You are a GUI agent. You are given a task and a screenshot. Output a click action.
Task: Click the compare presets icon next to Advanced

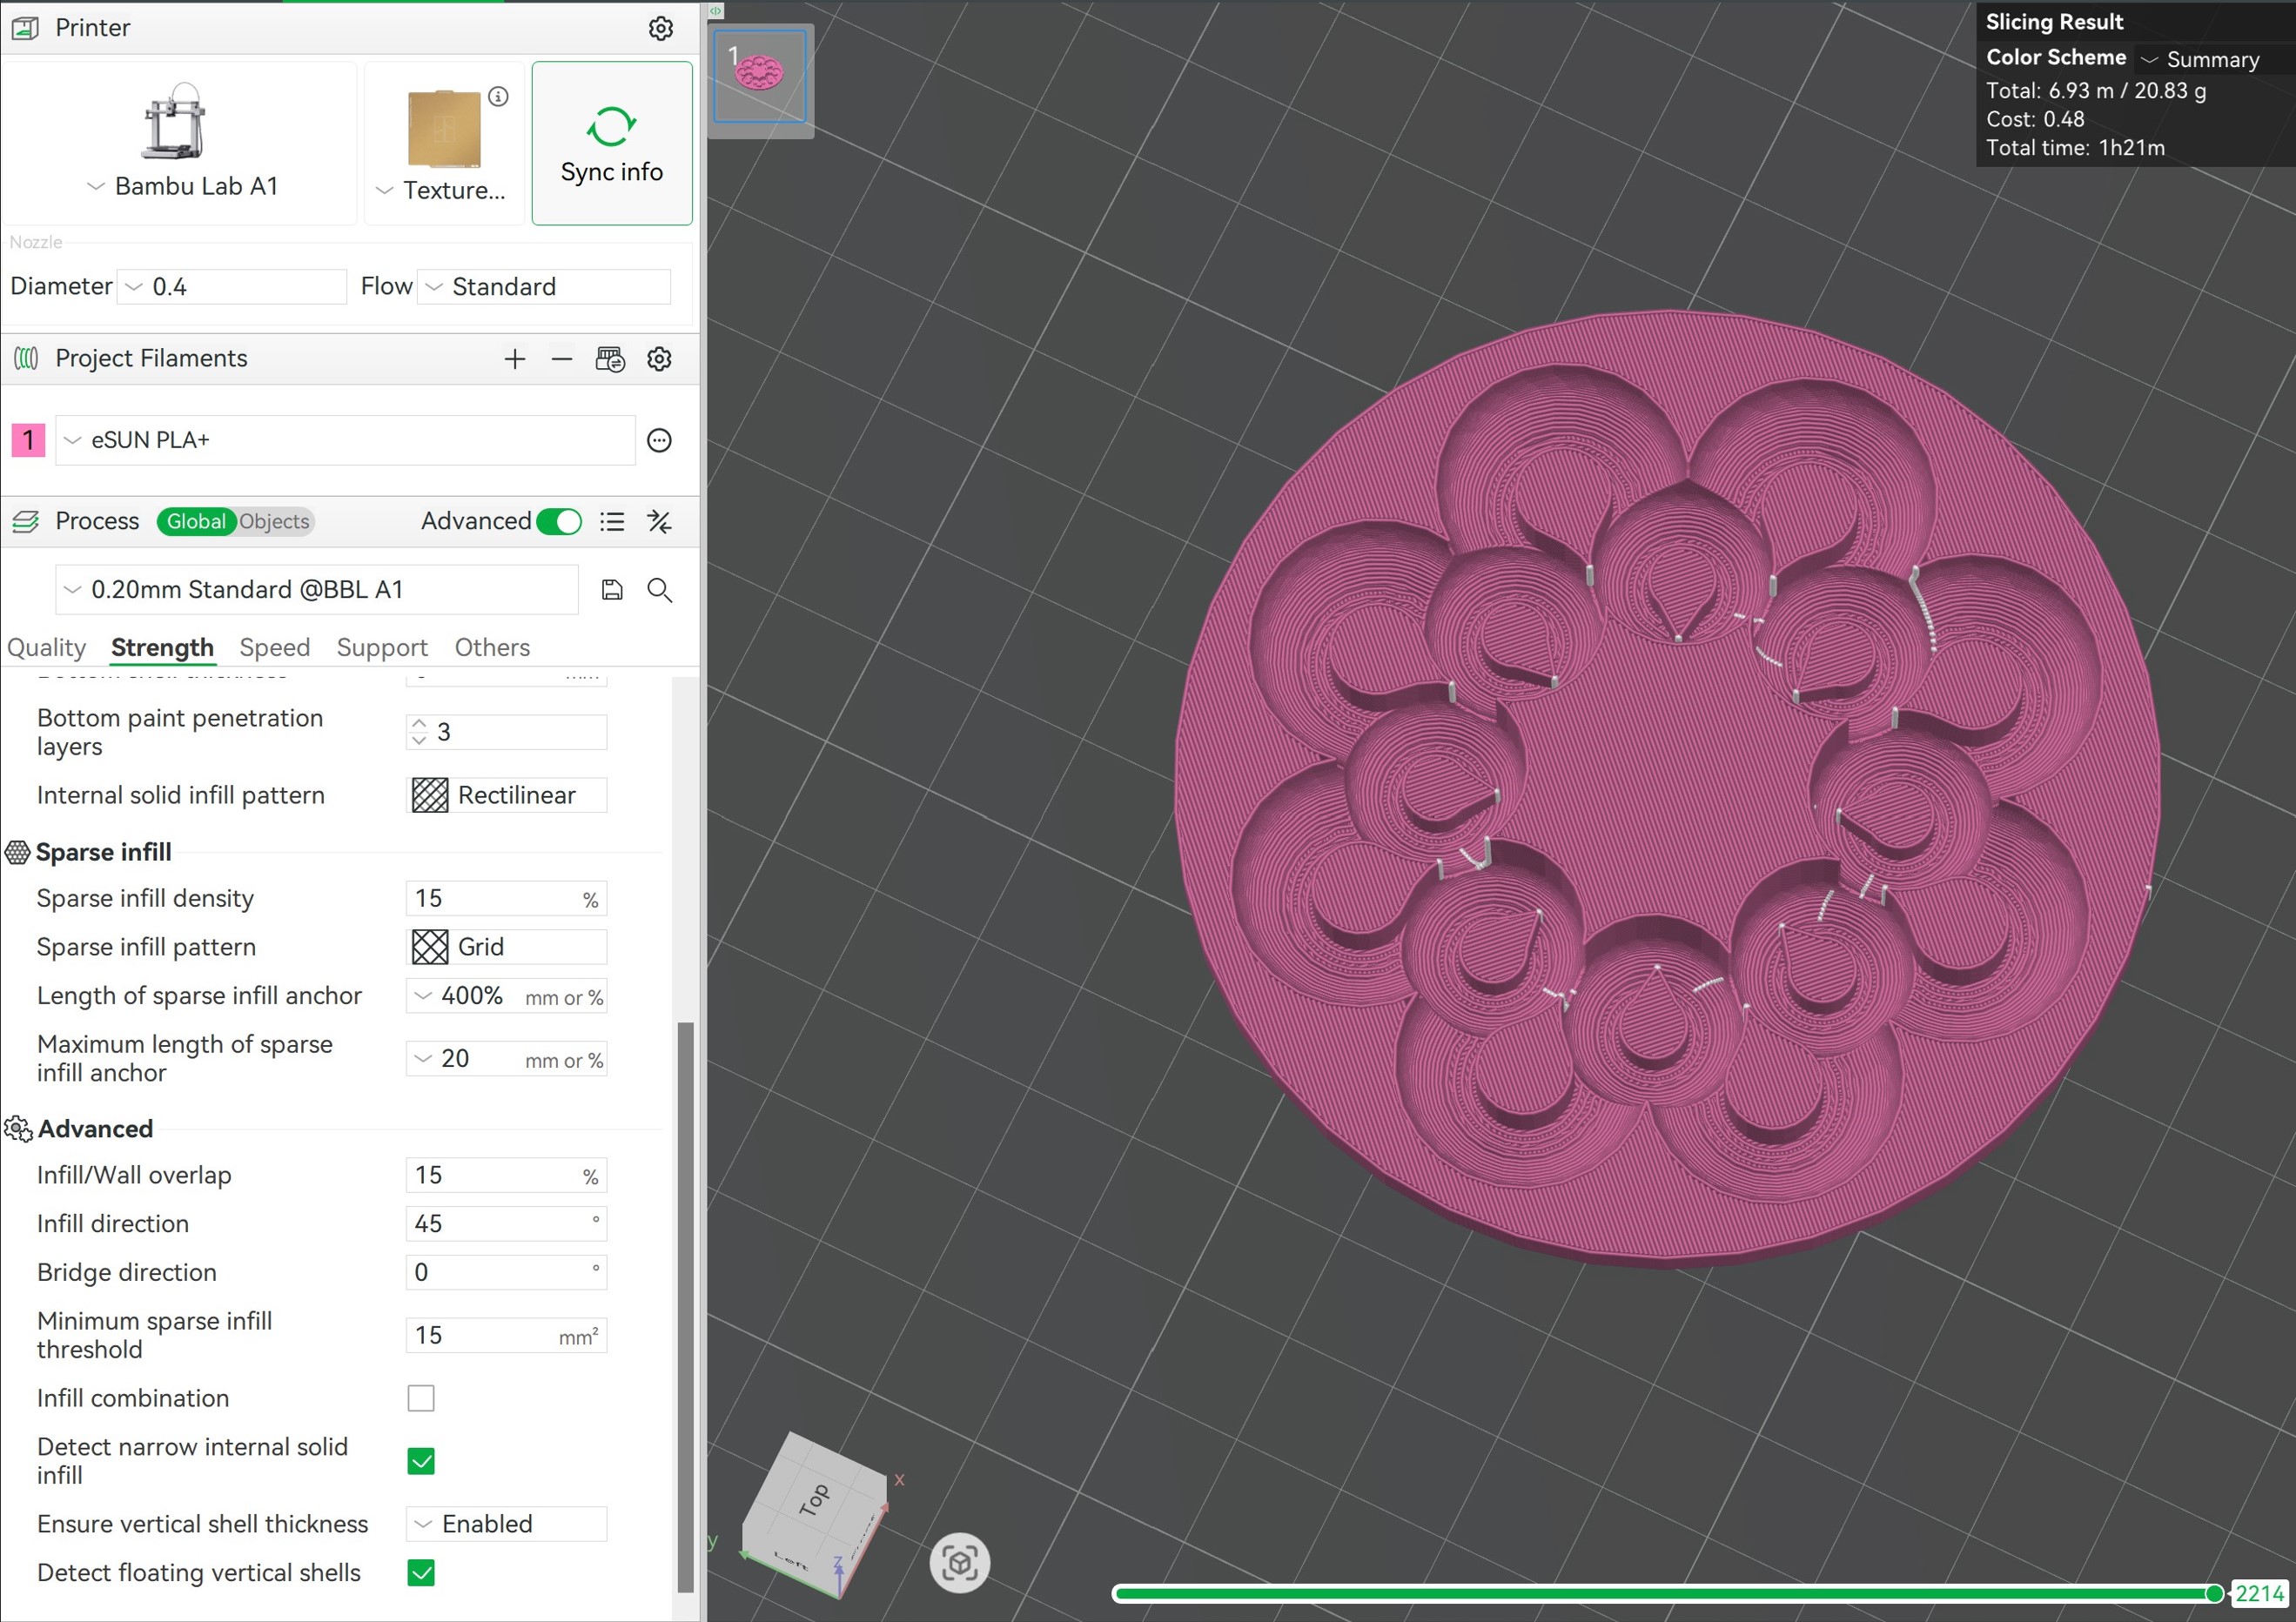point(659,522)
